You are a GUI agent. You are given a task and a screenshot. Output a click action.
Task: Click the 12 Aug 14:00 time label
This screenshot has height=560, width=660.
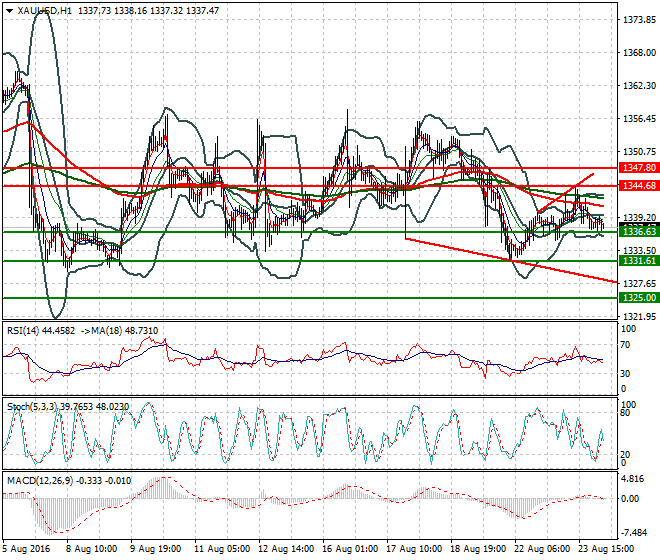(x=286, y=549)
